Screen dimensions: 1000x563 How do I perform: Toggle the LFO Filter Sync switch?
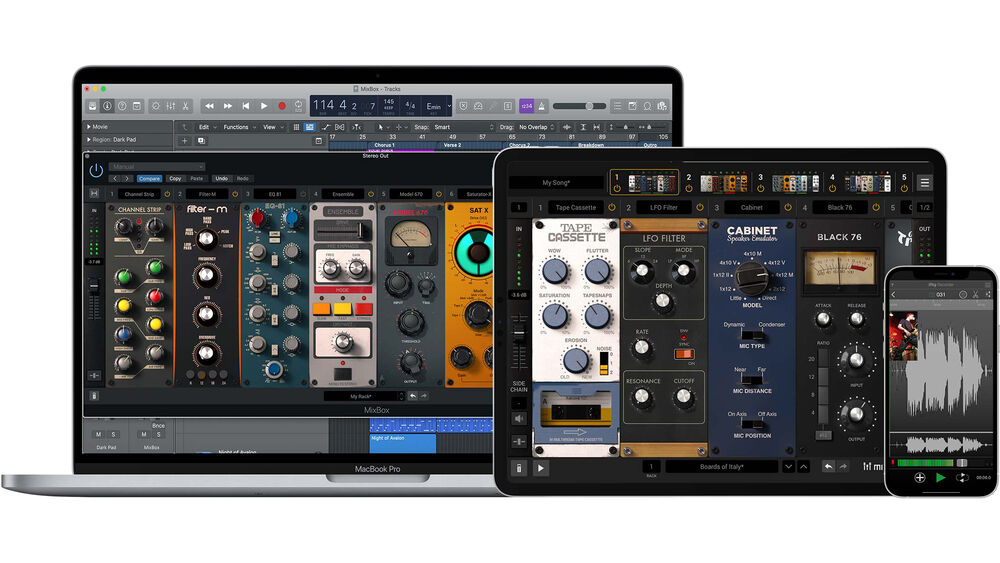(684, 353)
